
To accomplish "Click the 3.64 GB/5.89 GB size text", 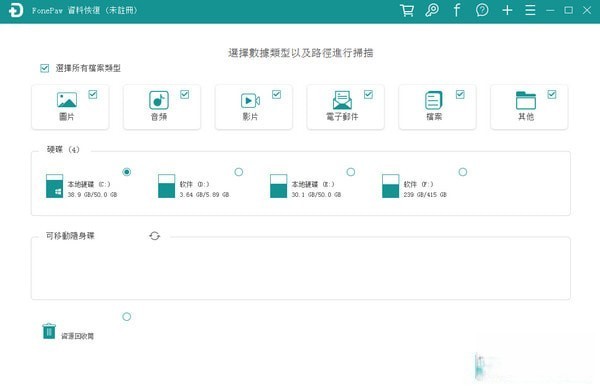I will [204, 194].
